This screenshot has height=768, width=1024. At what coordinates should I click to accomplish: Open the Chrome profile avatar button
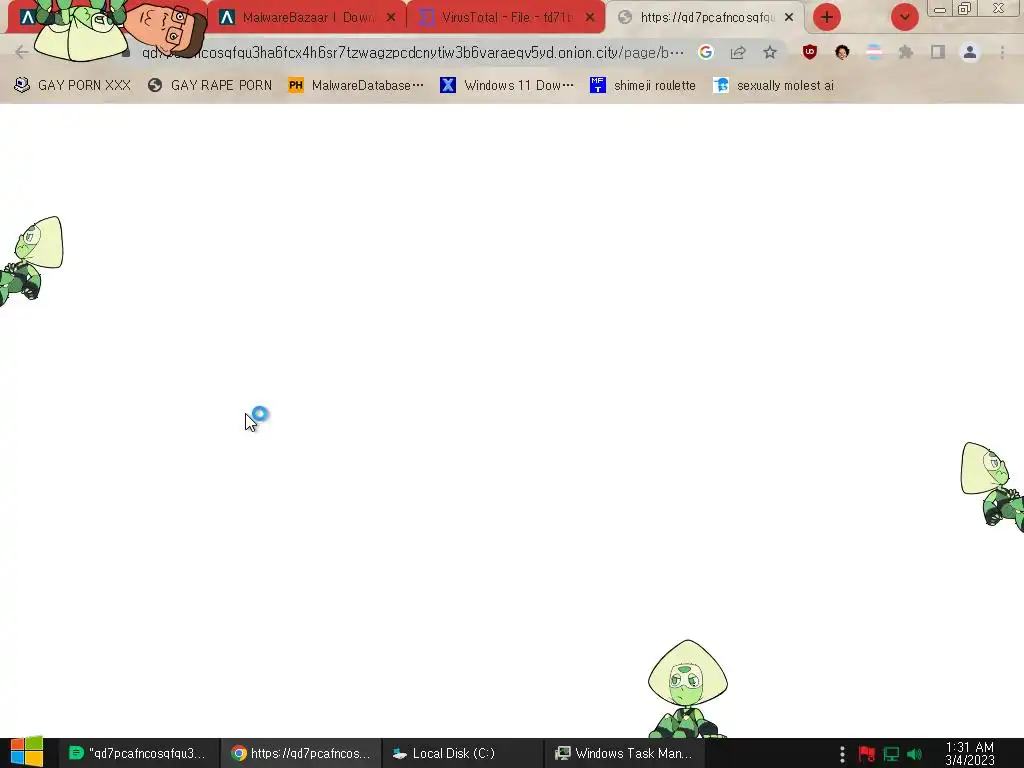coord(970,52)
